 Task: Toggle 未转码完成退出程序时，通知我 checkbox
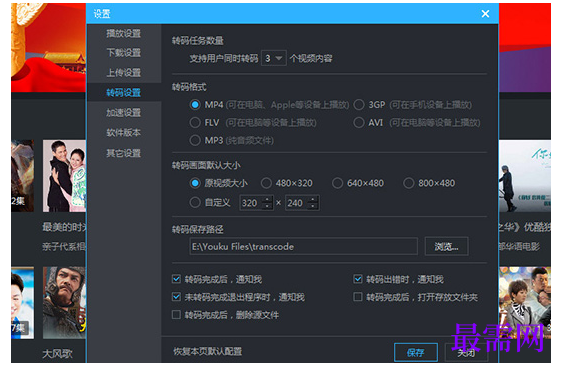coord(176,297)
